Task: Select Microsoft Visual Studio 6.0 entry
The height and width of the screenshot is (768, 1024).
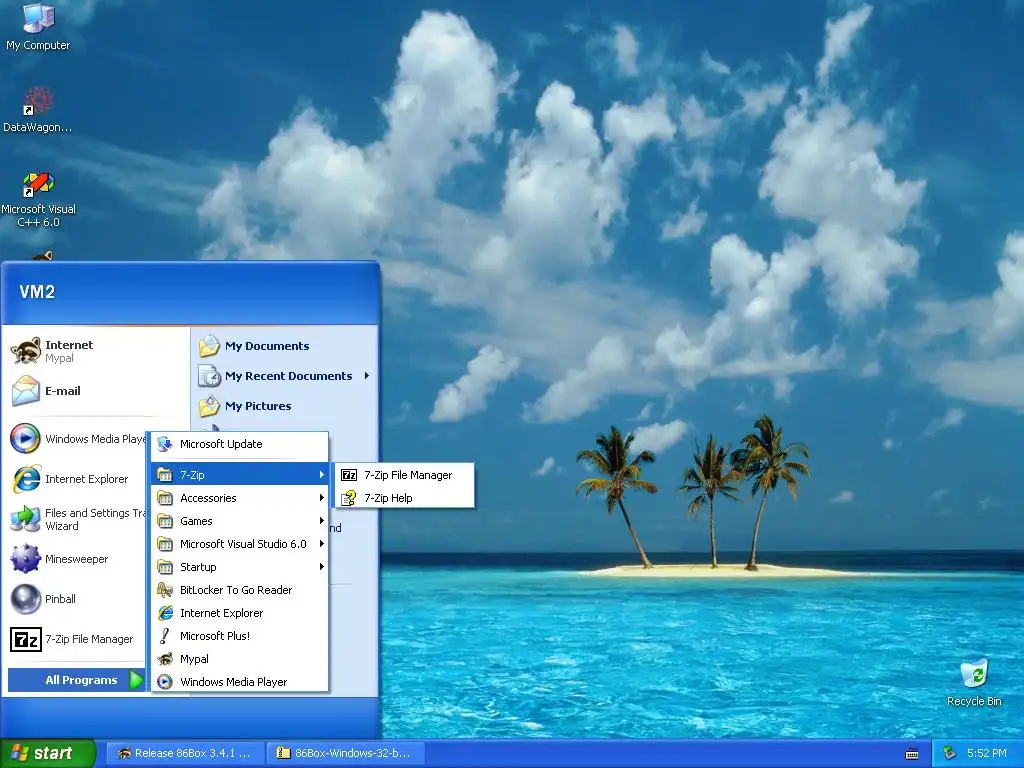Action: 240,543
